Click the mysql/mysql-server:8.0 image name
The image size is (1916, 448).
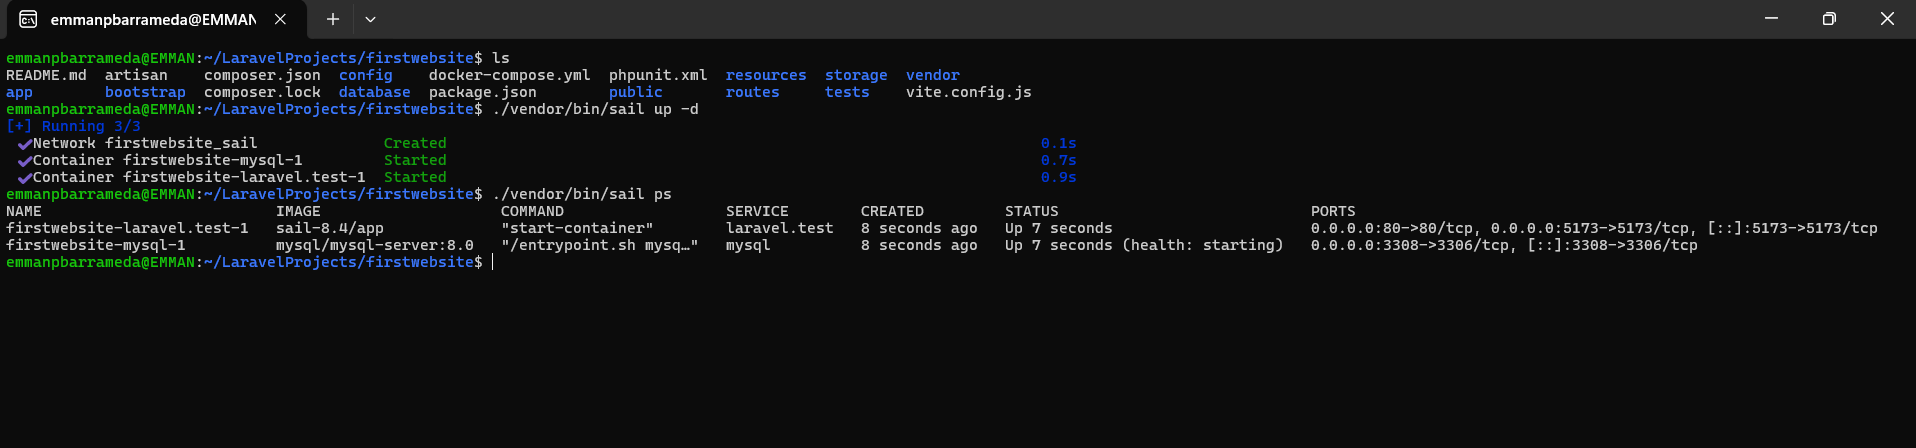click(x=374, y=245)
